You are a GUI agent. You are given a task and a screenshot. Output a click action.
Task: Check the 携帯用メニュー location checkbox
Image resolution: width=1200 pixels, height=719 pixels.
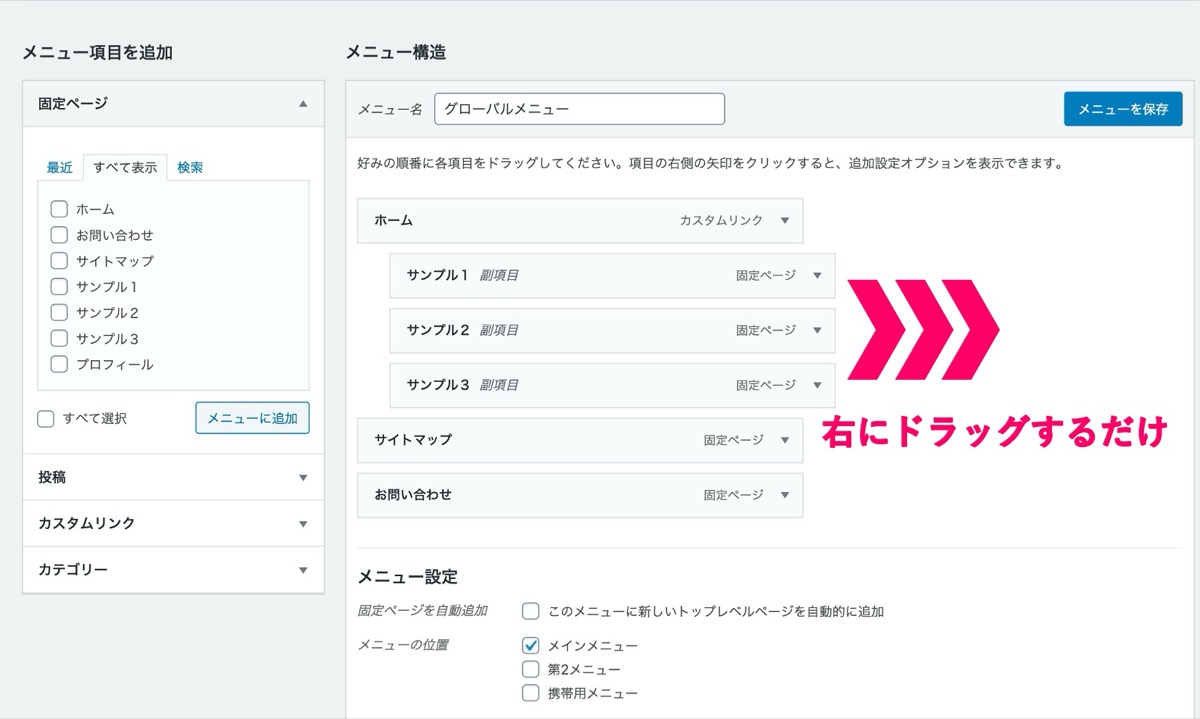point(531,692)
